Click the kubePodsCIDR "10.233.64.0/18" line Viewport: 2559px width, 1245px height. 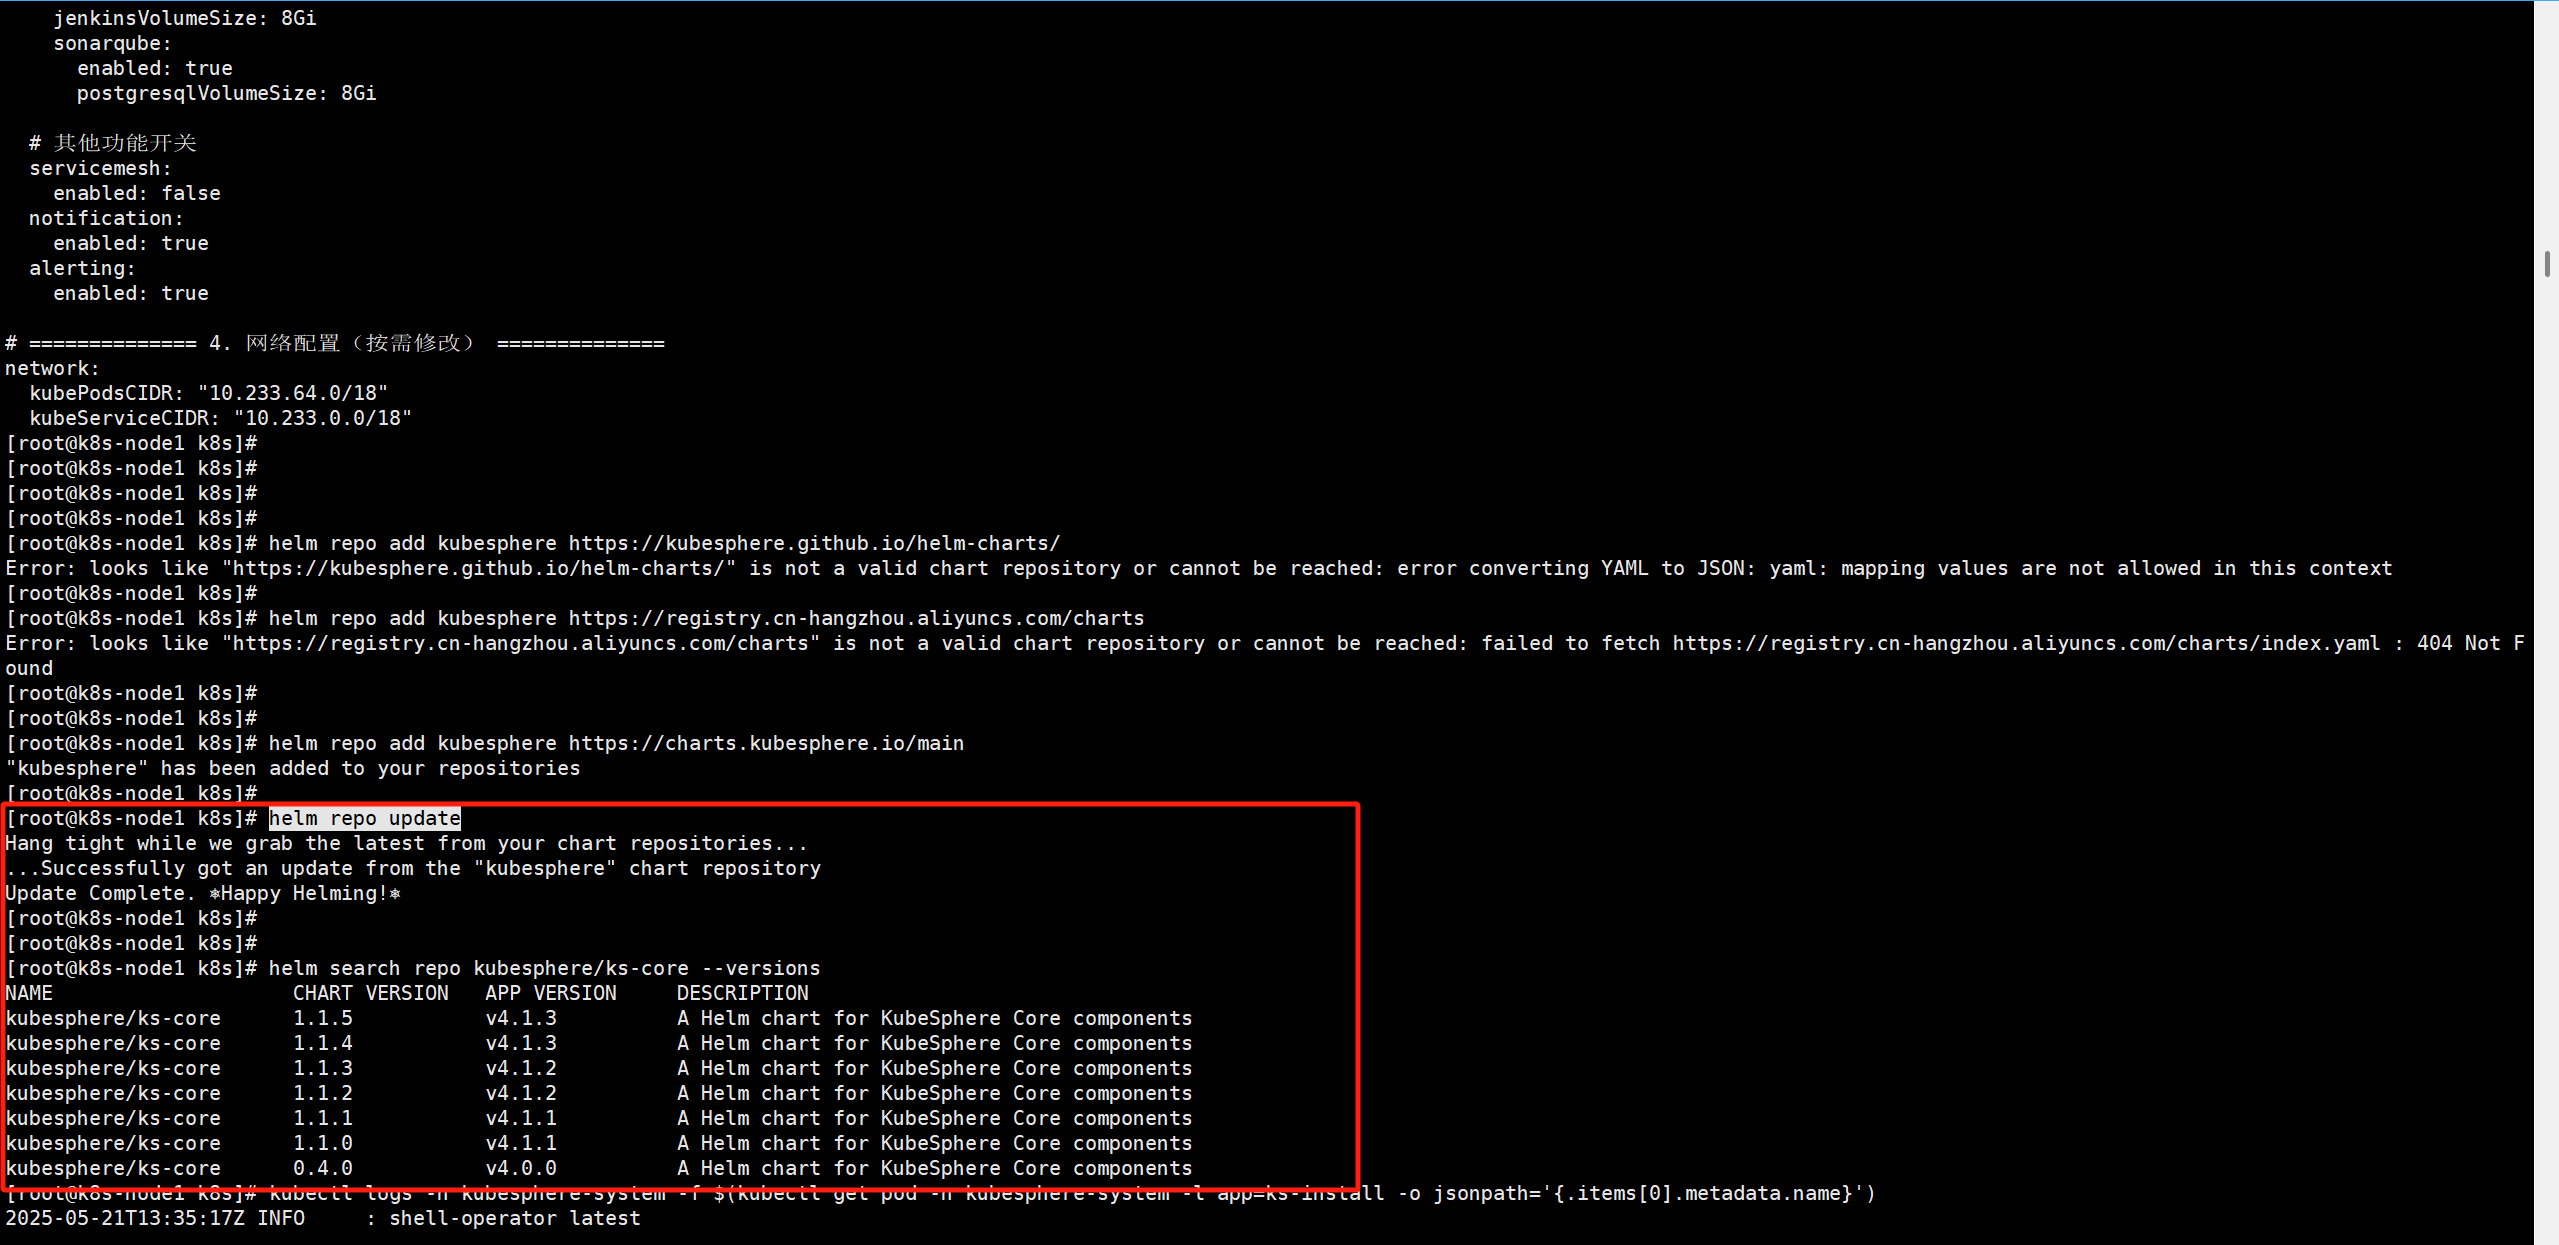coord(209,393)
